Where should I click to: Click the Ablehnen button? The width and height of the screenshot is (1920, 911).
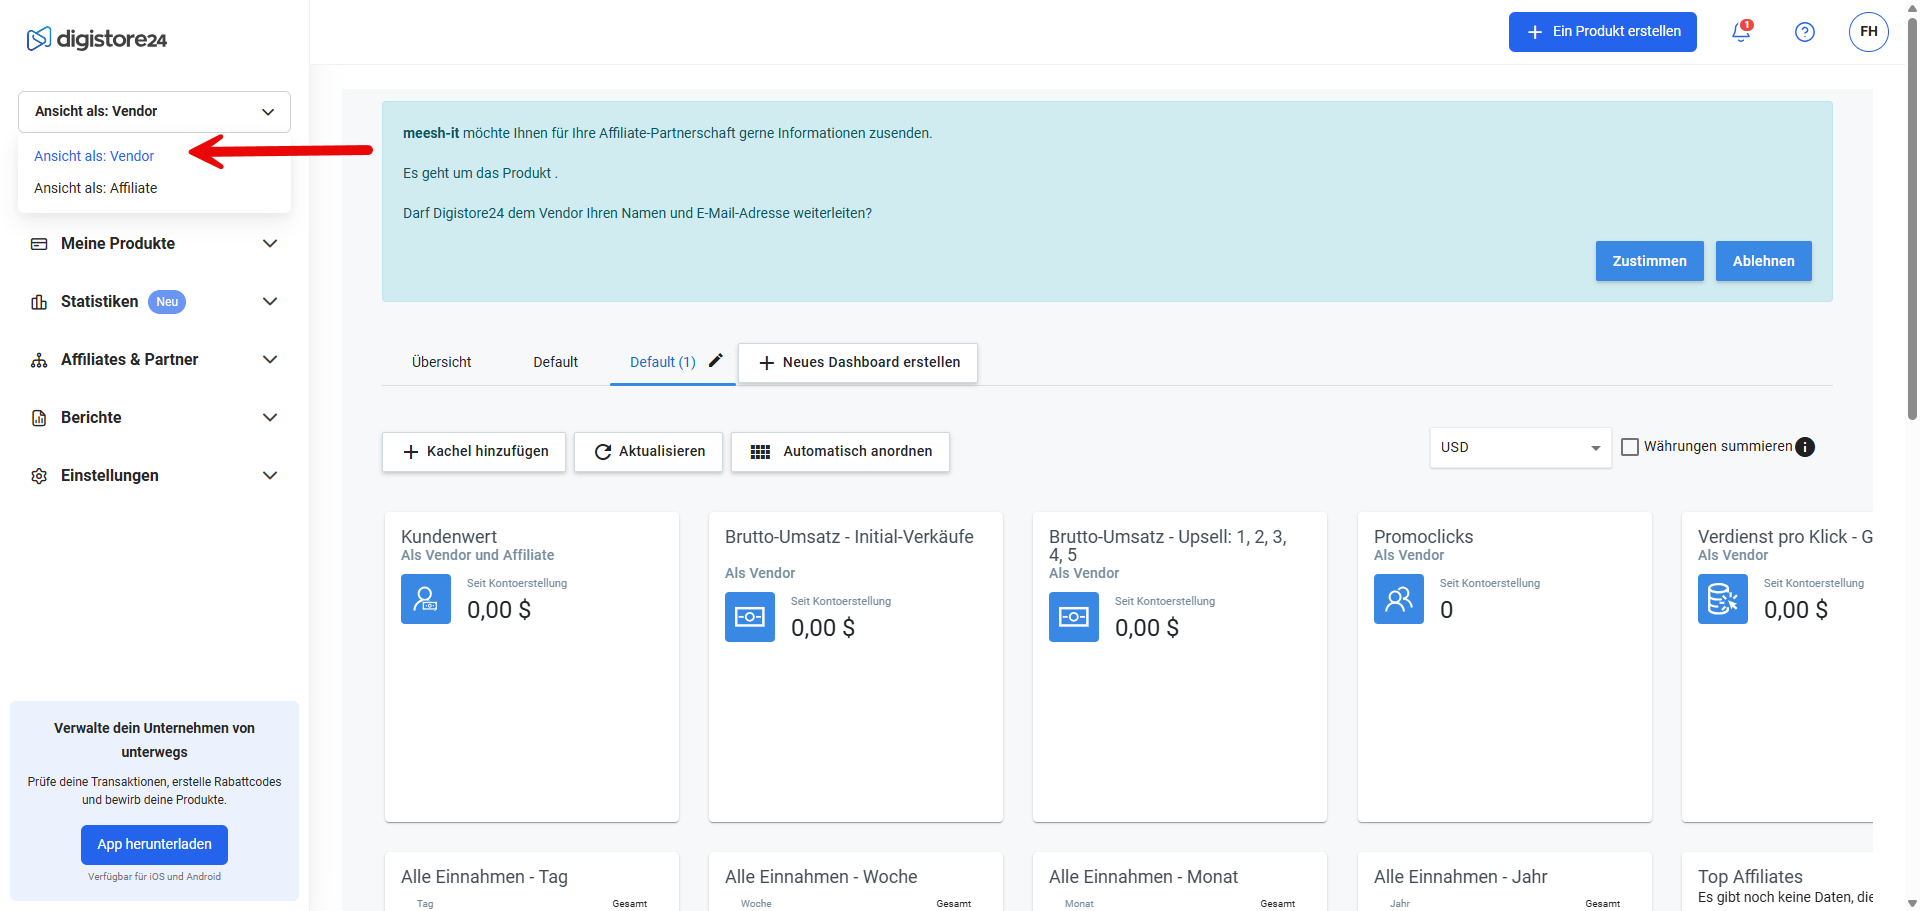pyautogui.click(x=1764, y=261)
